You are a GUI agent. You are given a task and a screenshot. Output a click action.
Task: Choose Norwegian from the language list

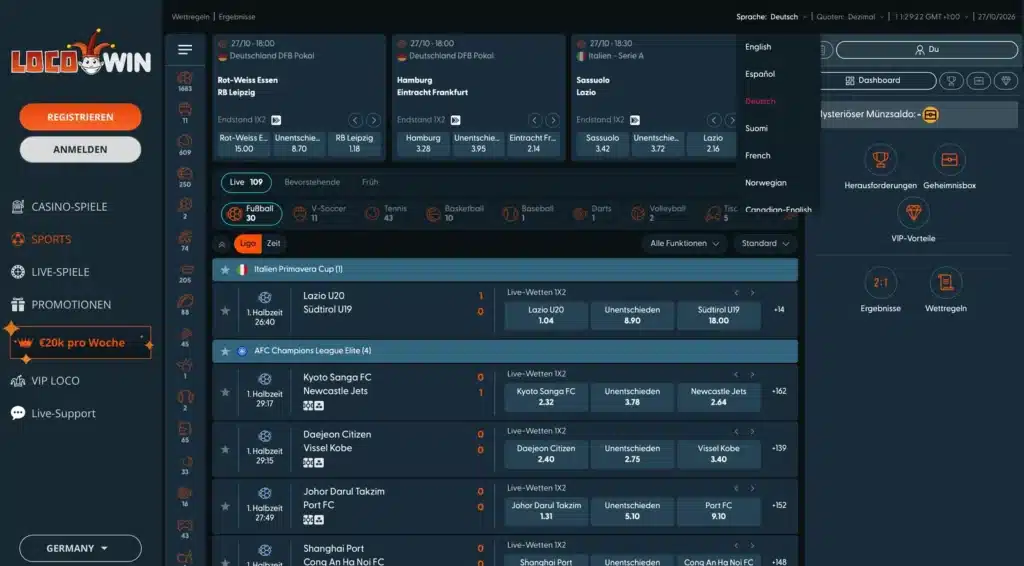[765, 183]
